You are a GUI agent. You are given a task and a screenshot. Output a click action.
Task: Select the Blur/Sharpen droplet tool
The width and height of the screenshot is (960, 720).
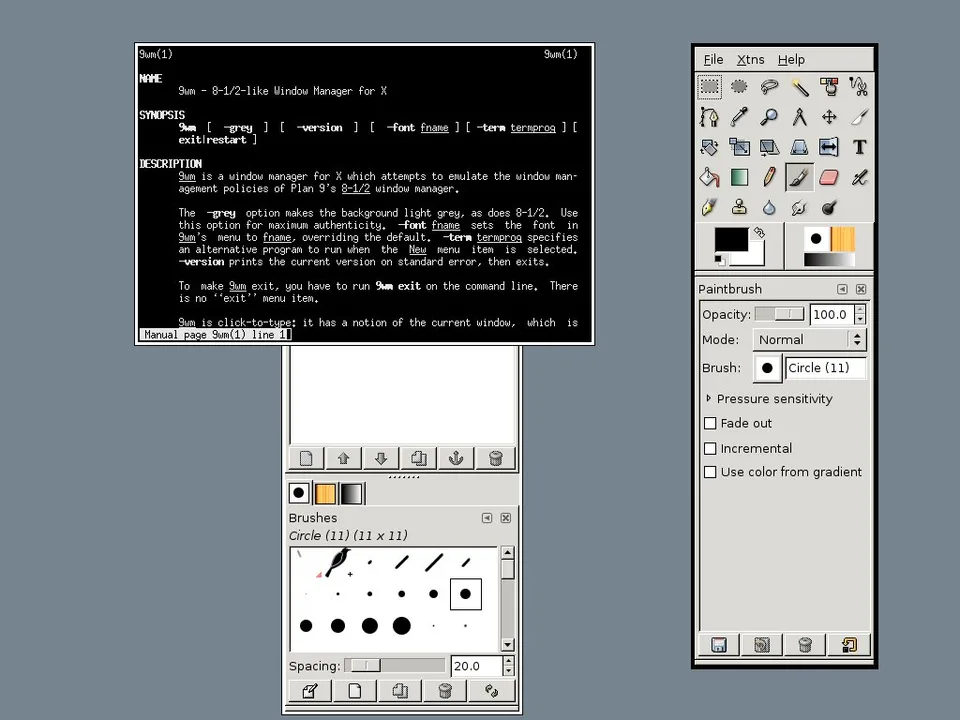pos(770,208)
